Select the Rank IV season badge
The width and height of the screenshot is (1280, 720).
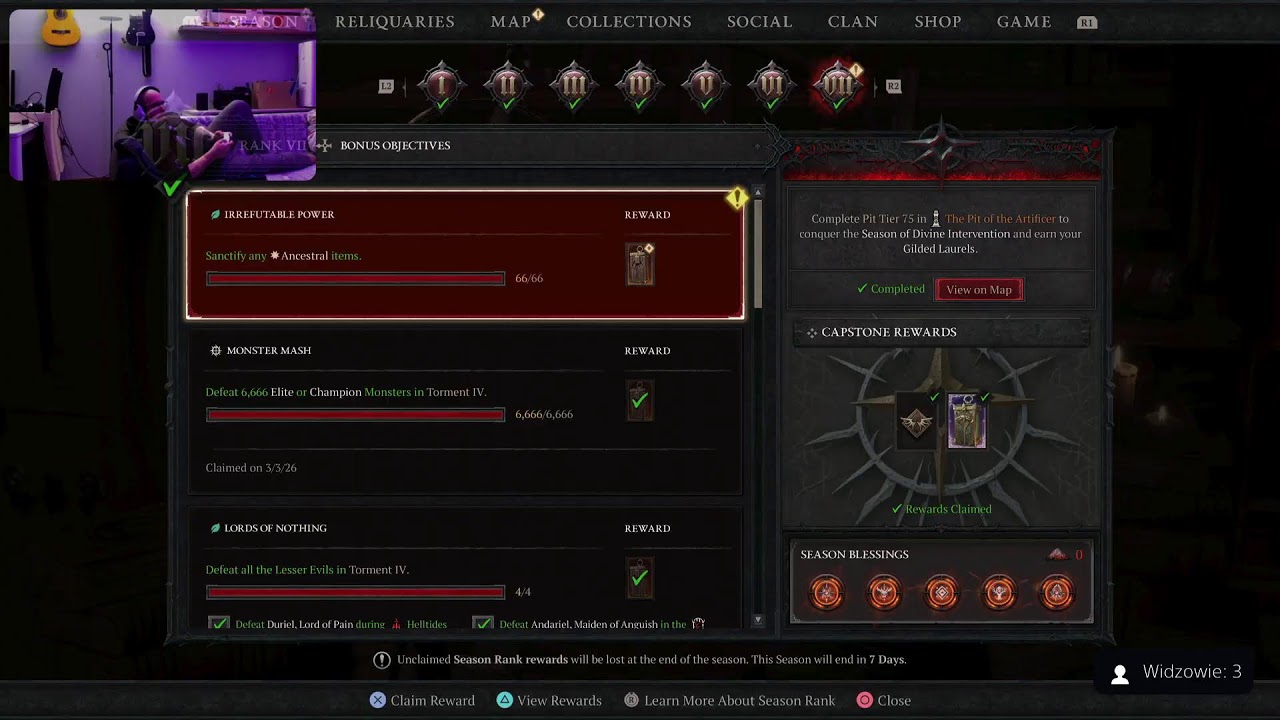[639, 86]
